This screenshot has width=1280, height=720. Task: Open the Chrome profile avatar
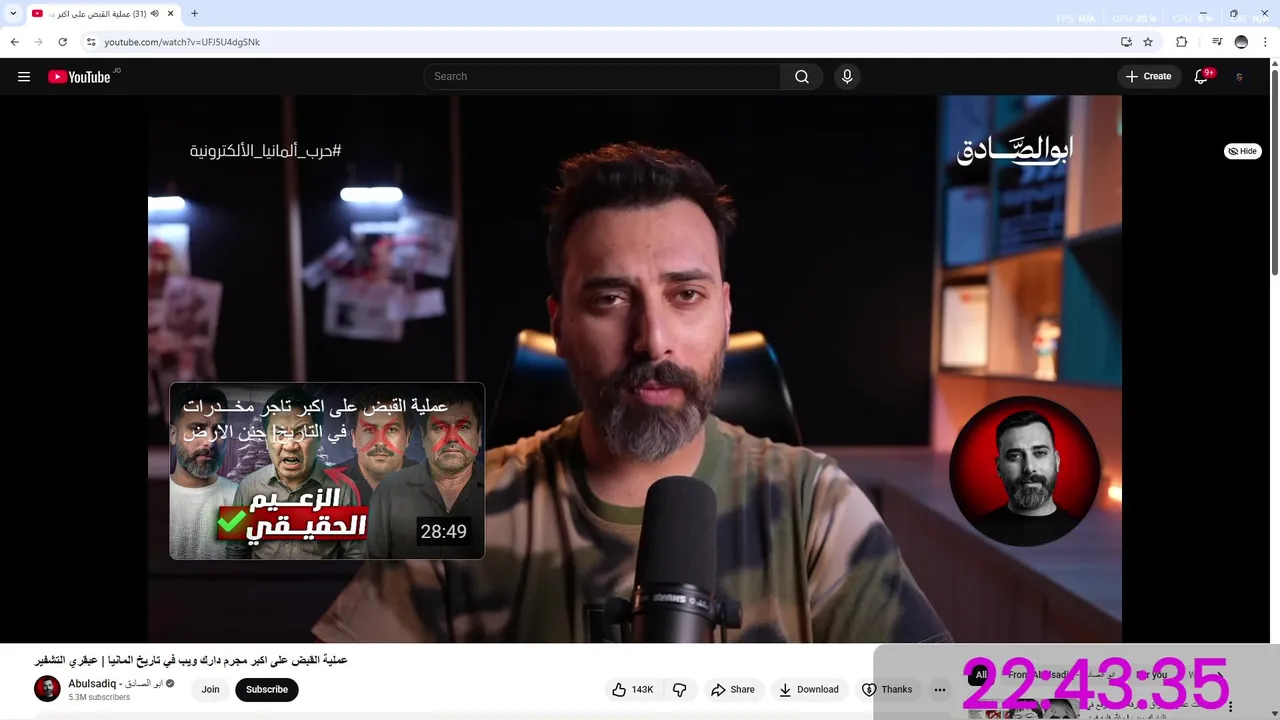coord(1241,42)
